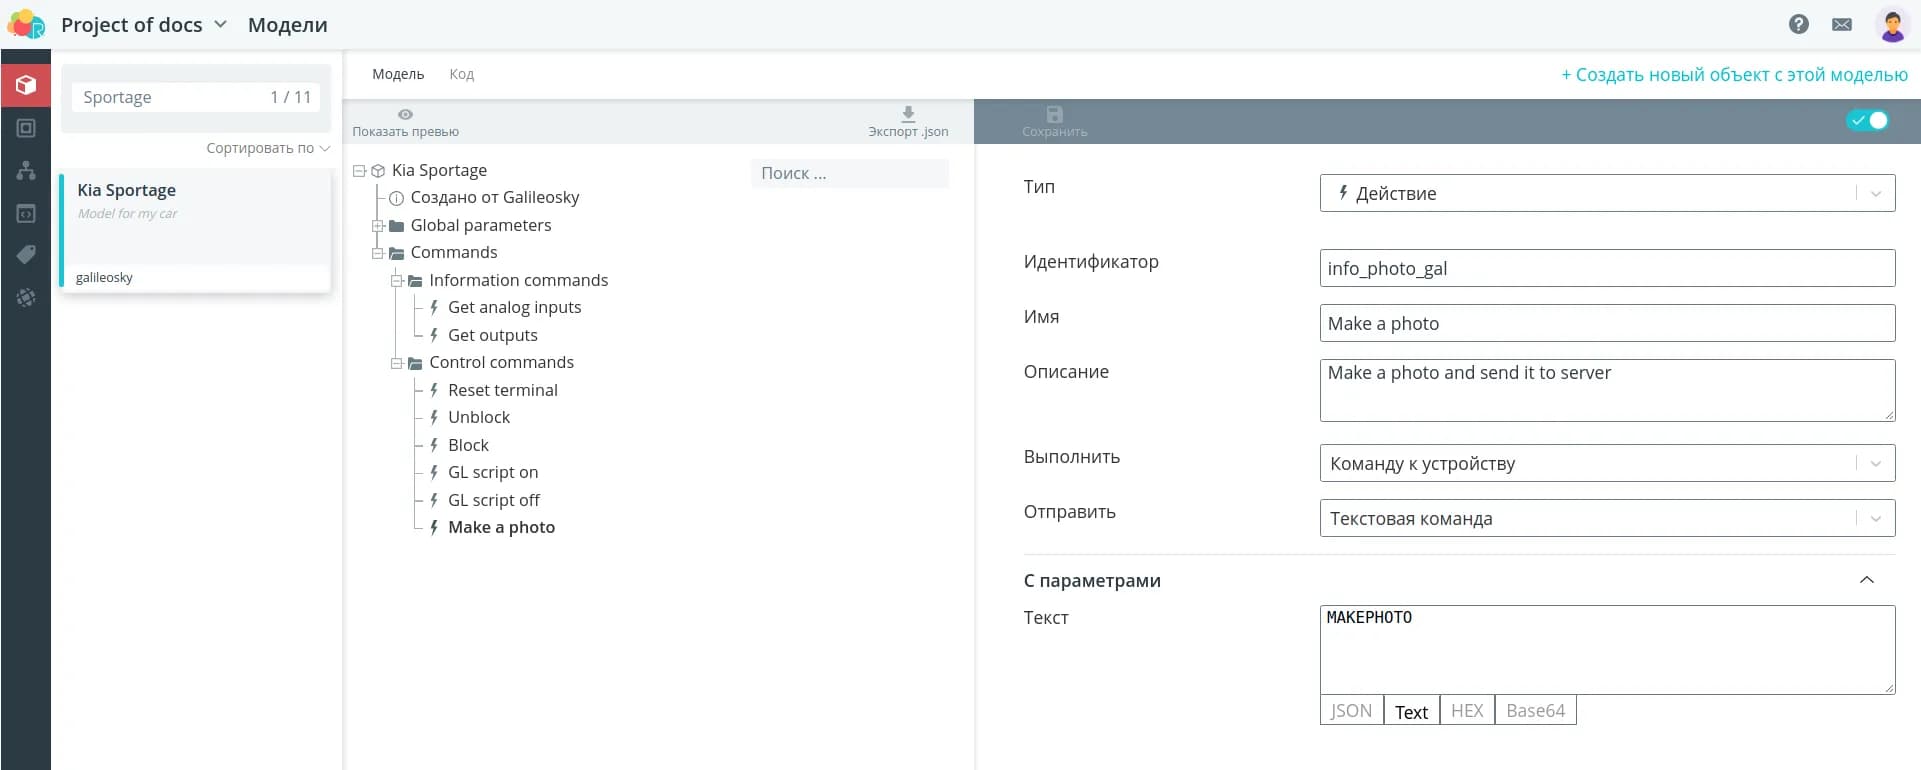Click the Export .json download icon

click(907, 115)
